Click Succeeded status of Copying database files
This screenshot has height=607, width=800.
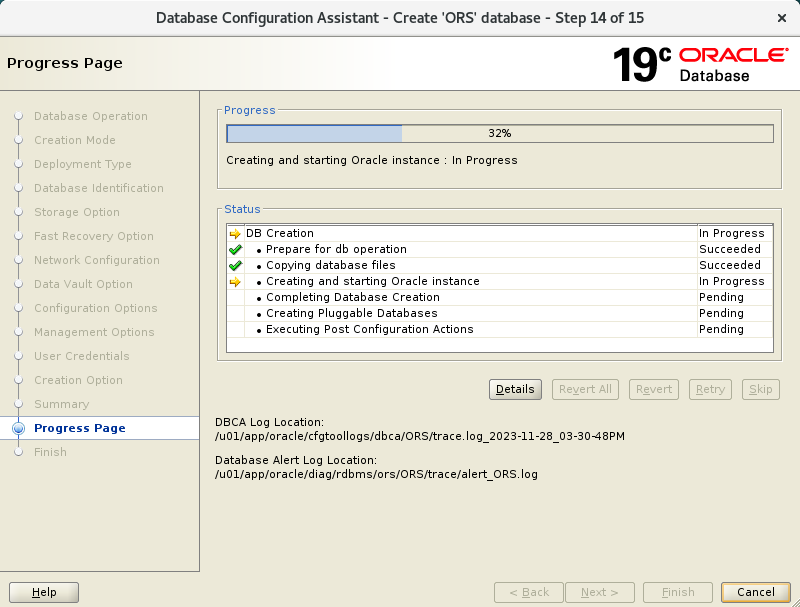pos(730,265)
